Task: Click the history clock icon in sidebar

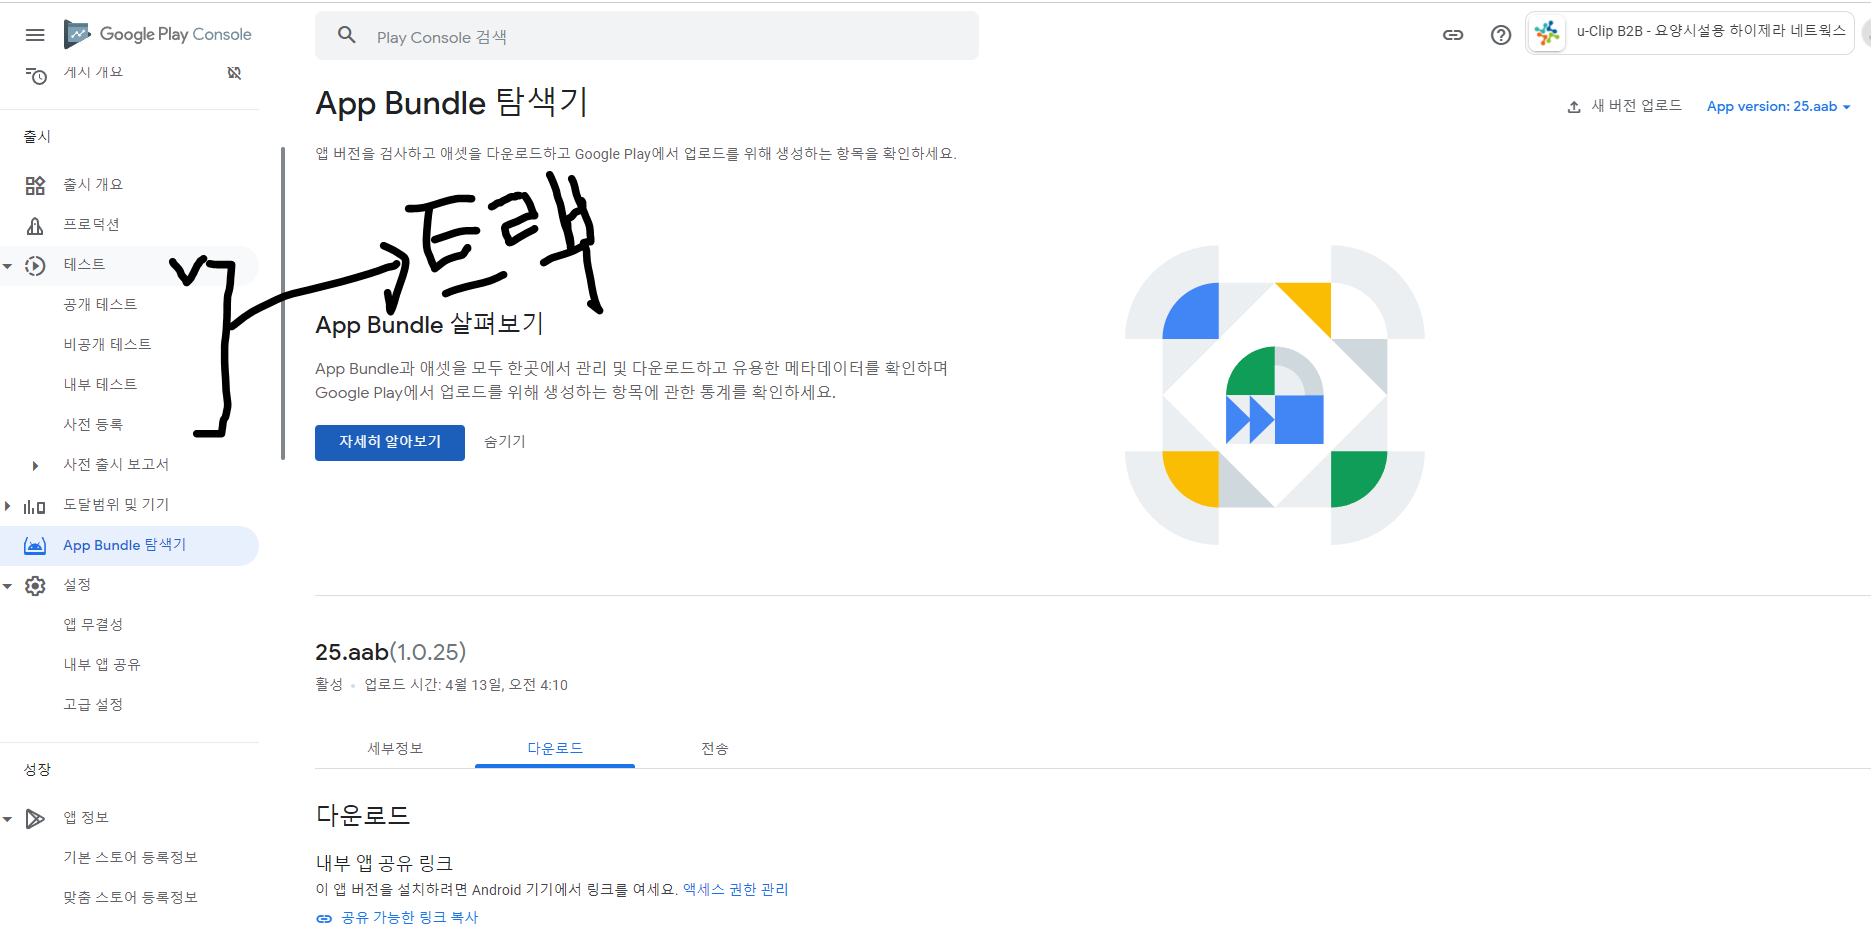Action: (36, 76)
